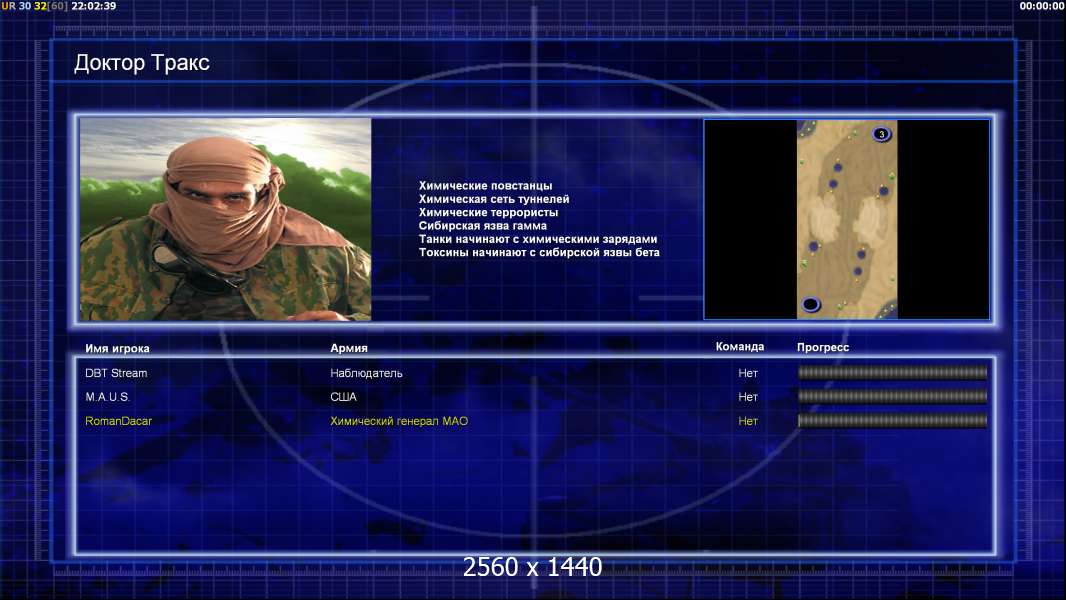Click the Армия column header
The height and width of the screenshot is (600, 1066).
(x=349, y=348)
